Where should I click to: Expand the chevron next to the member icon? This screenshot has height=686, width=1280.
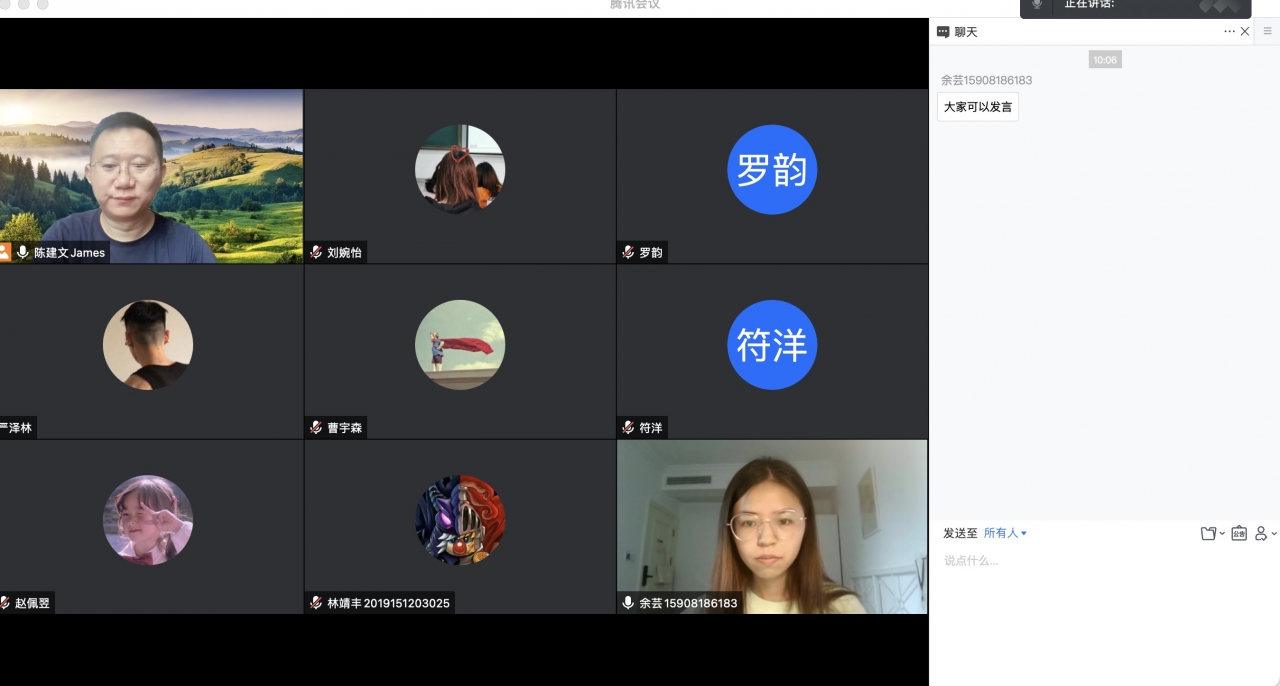pyautogui.click(x=1273, y=533)
